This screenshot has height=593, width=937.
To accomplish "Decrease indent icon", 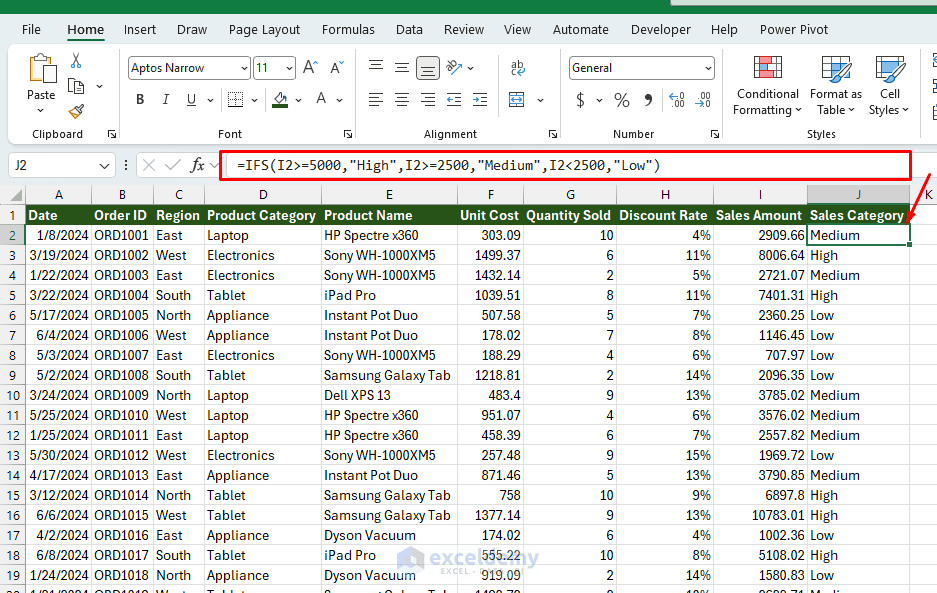I will point(454,100).
